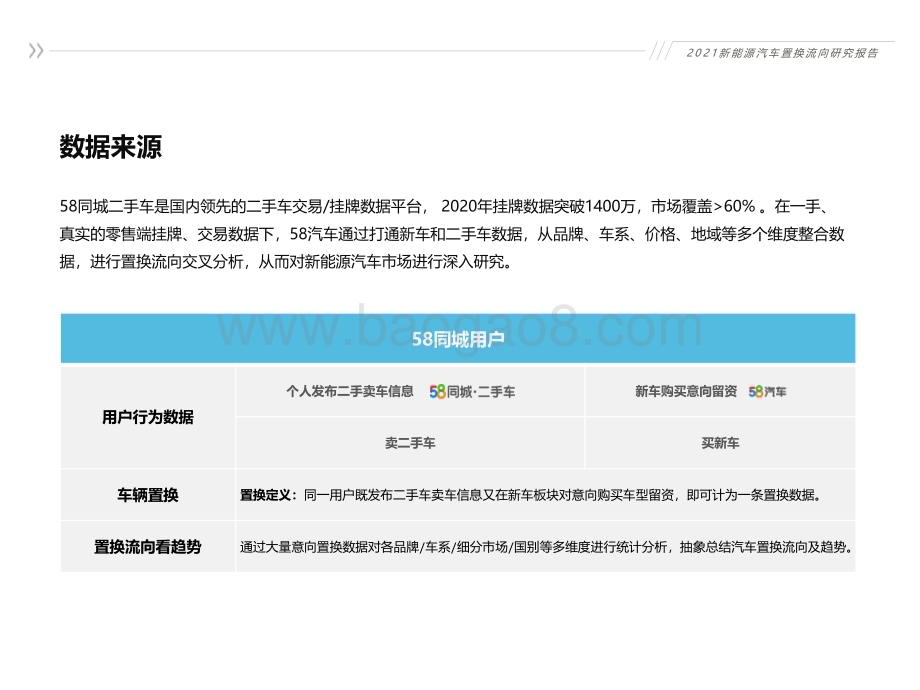Select the 用户行为数据 row label
Image resolution: width=920 pixels, height=690 pixels.
[147, 417]
